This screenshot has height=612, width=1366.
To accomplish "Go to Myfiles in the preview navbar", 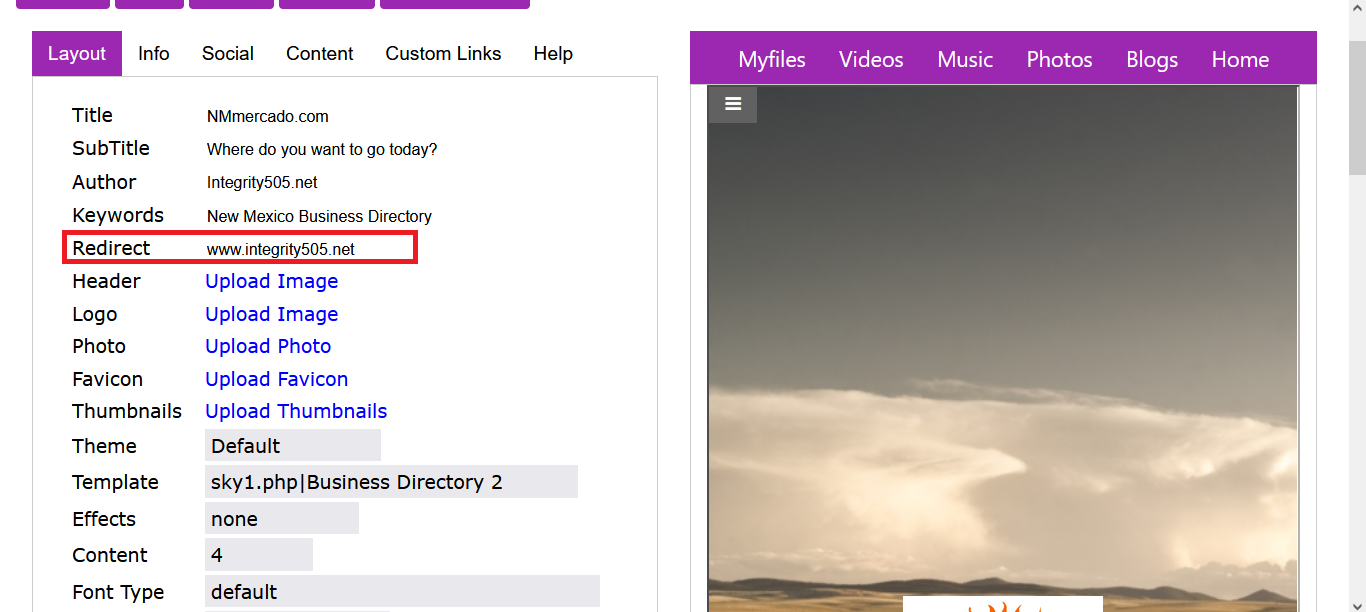I will coord(772,60).
